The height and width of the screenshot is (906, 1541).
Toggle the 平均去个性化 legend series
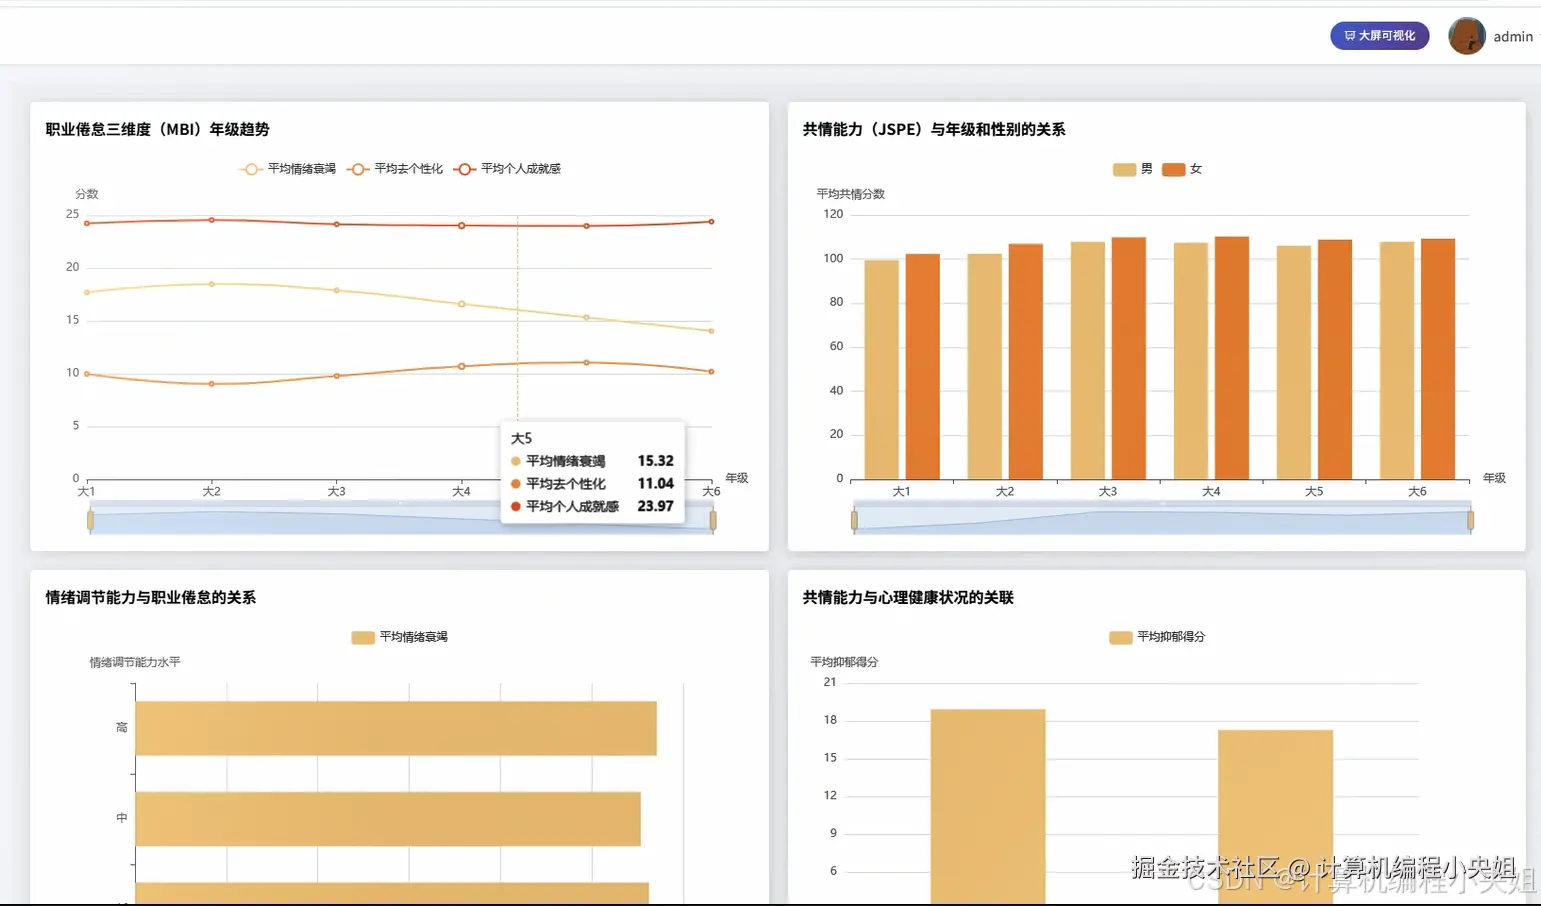click(395, 169)
